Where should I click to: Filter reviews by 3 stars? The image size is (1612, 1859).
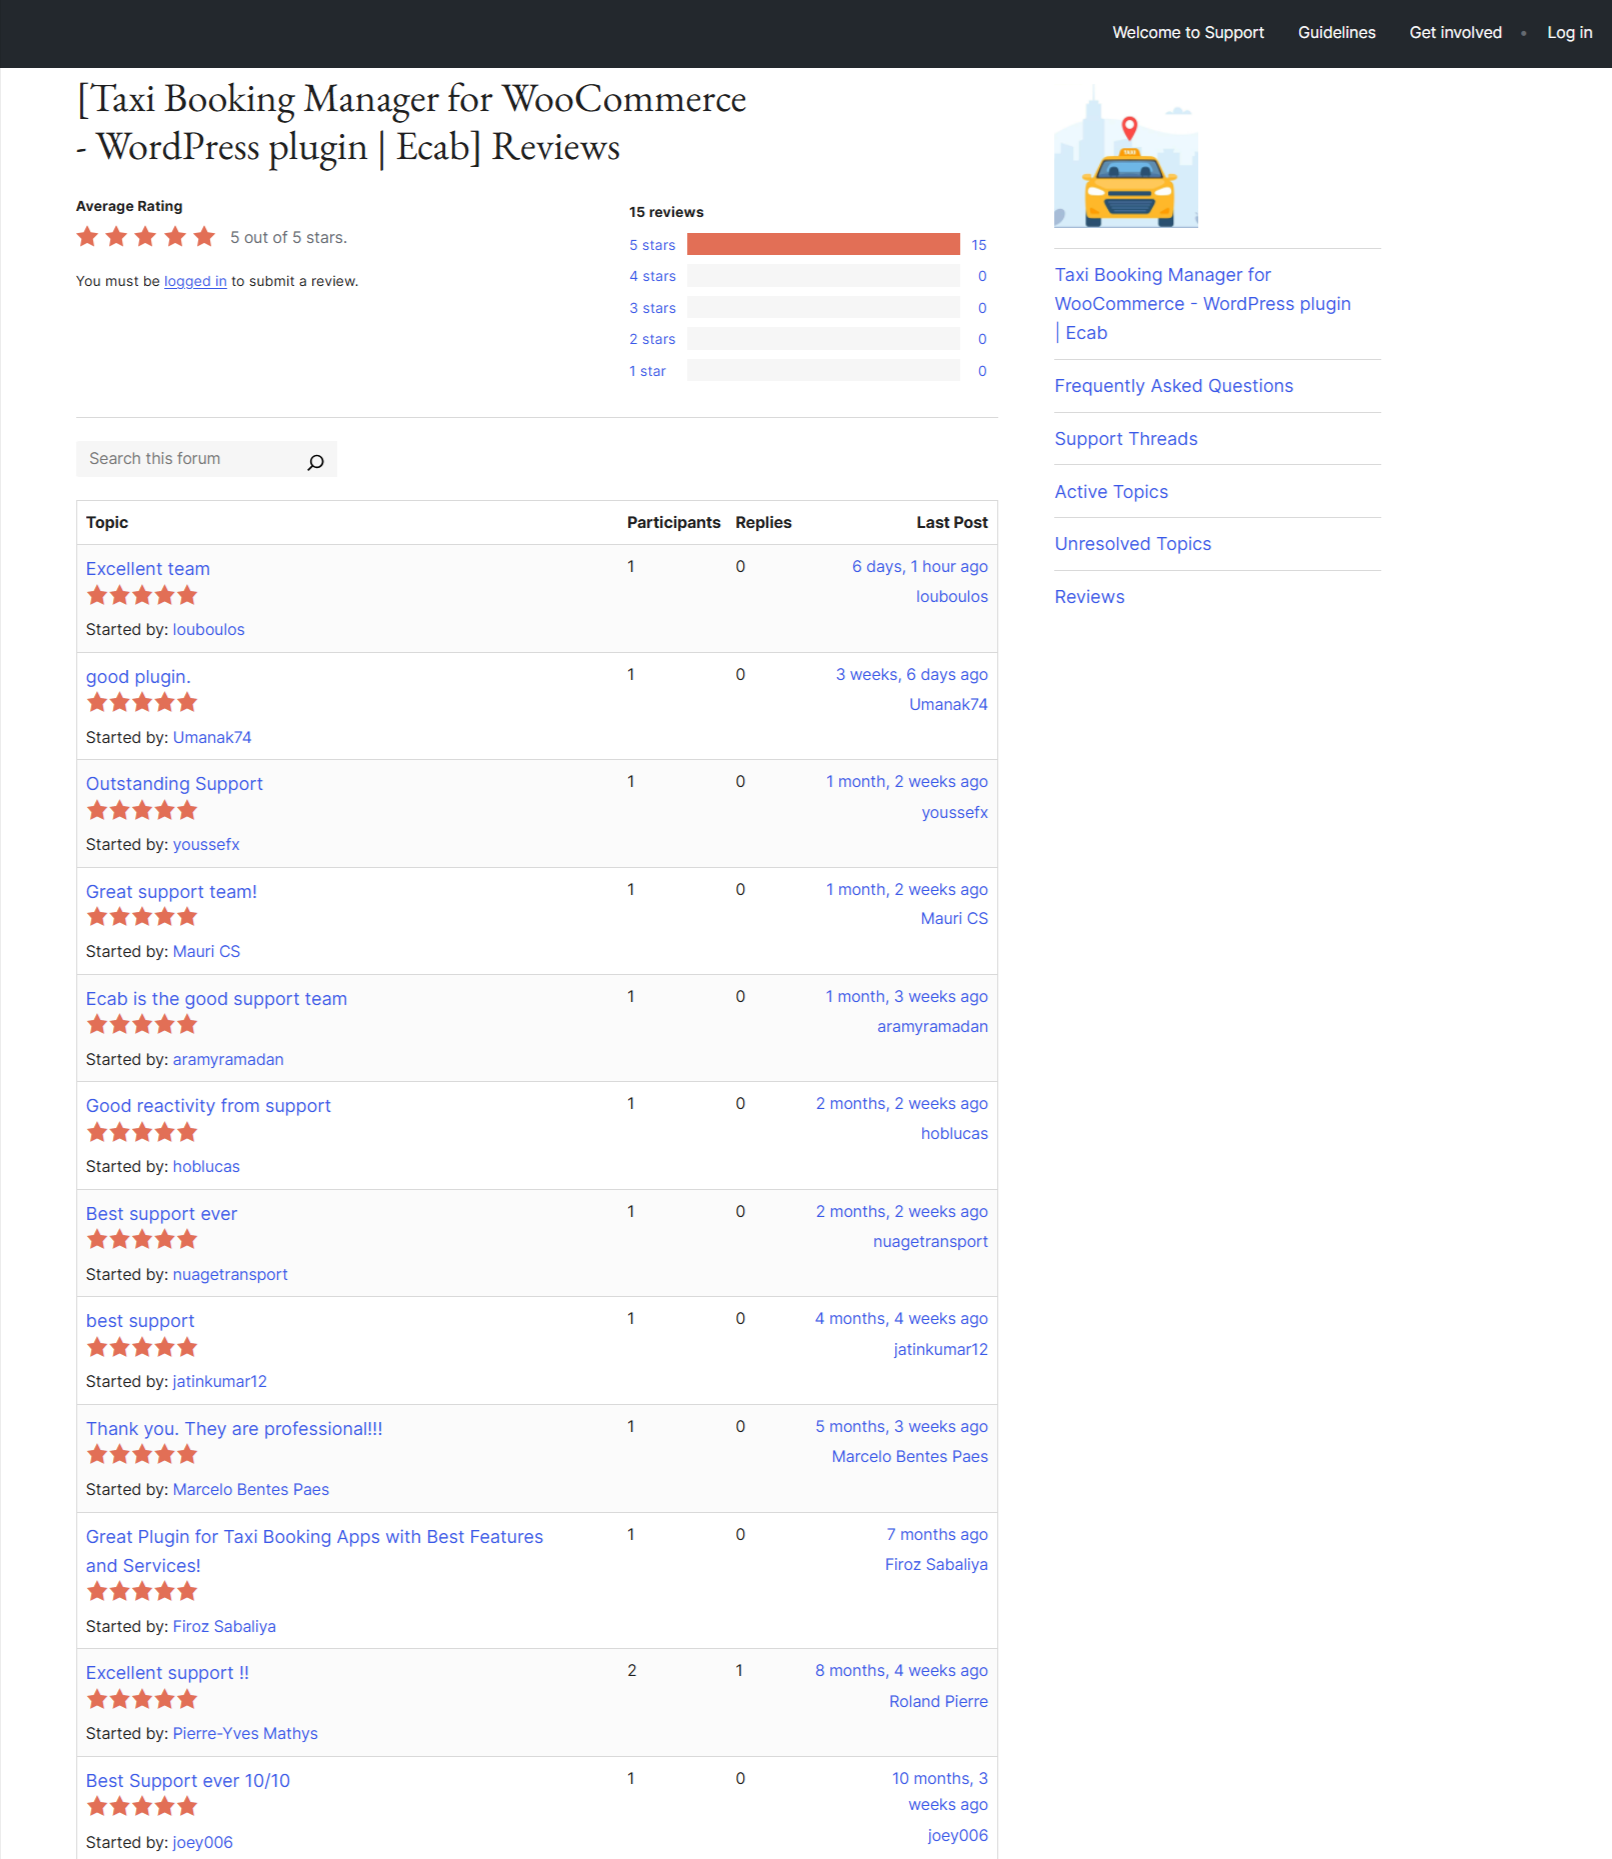pyautogui.click(x=652, y=308)
